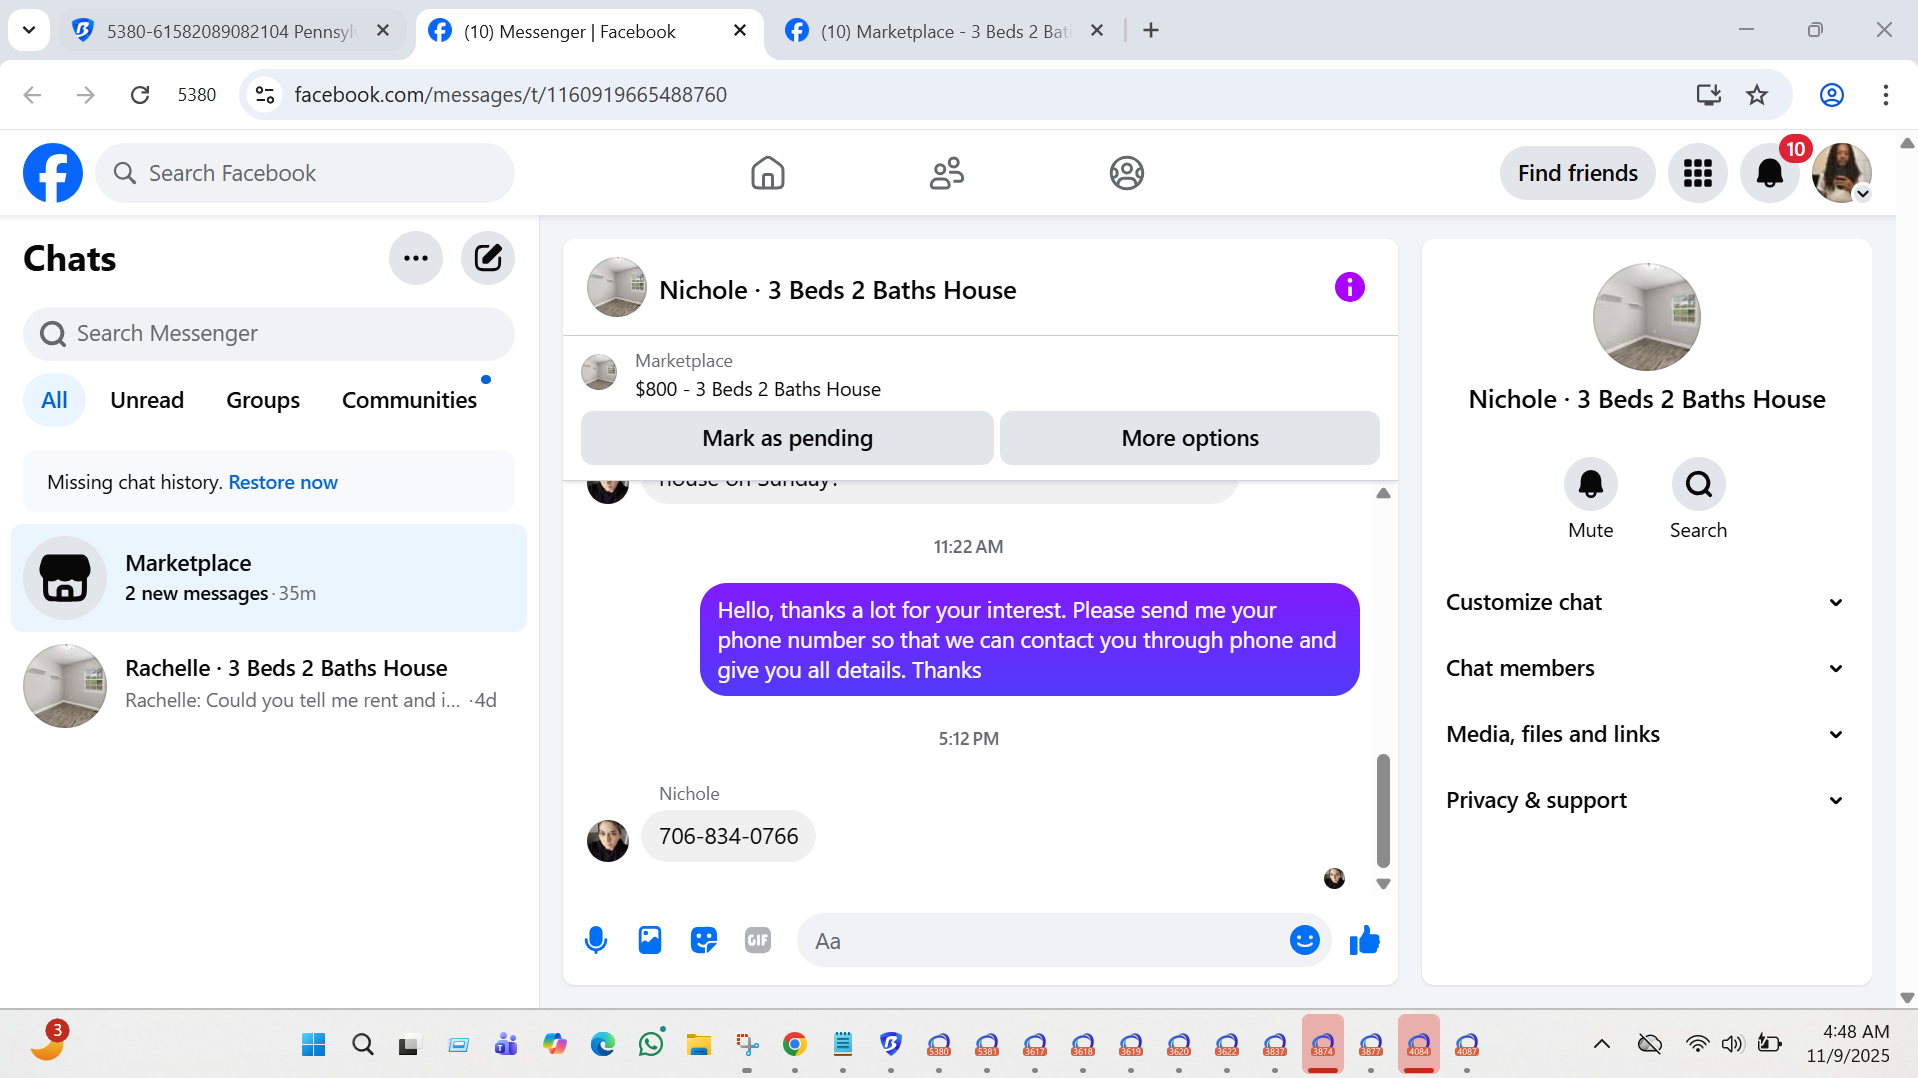Open the tab search dropdown arrow
This screenshot has width=1918, height=1078.
tap(29, 30)
